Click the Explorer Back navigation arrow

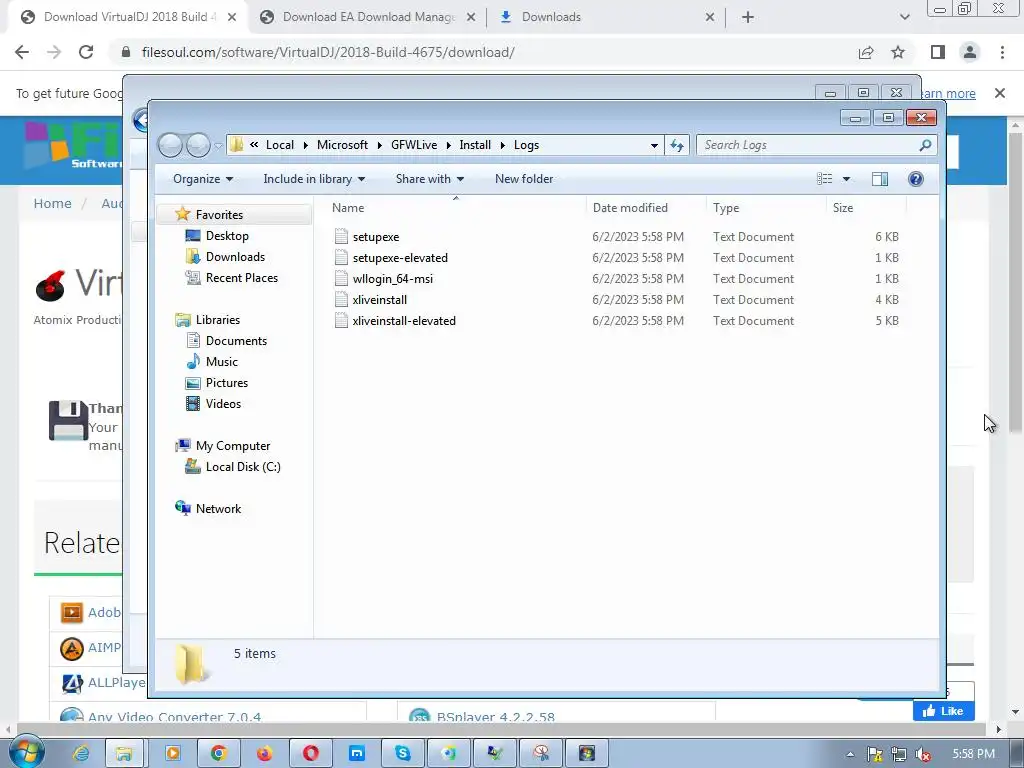[170, 145]
